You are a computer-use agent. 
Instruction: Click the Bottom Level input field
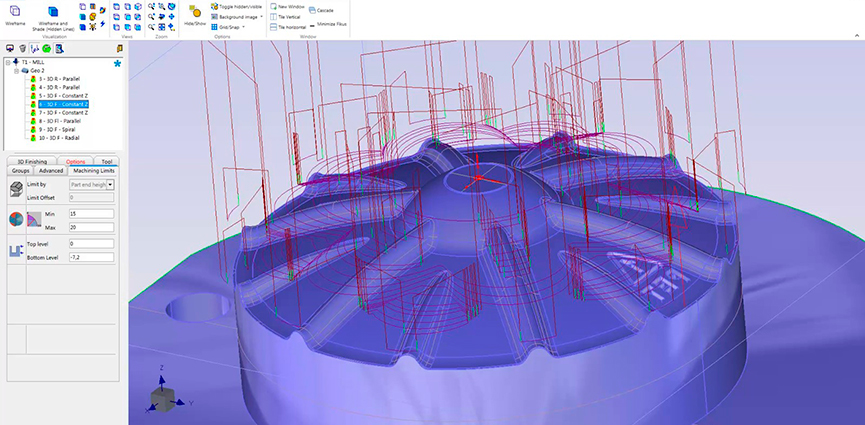(x=90, y=257)
